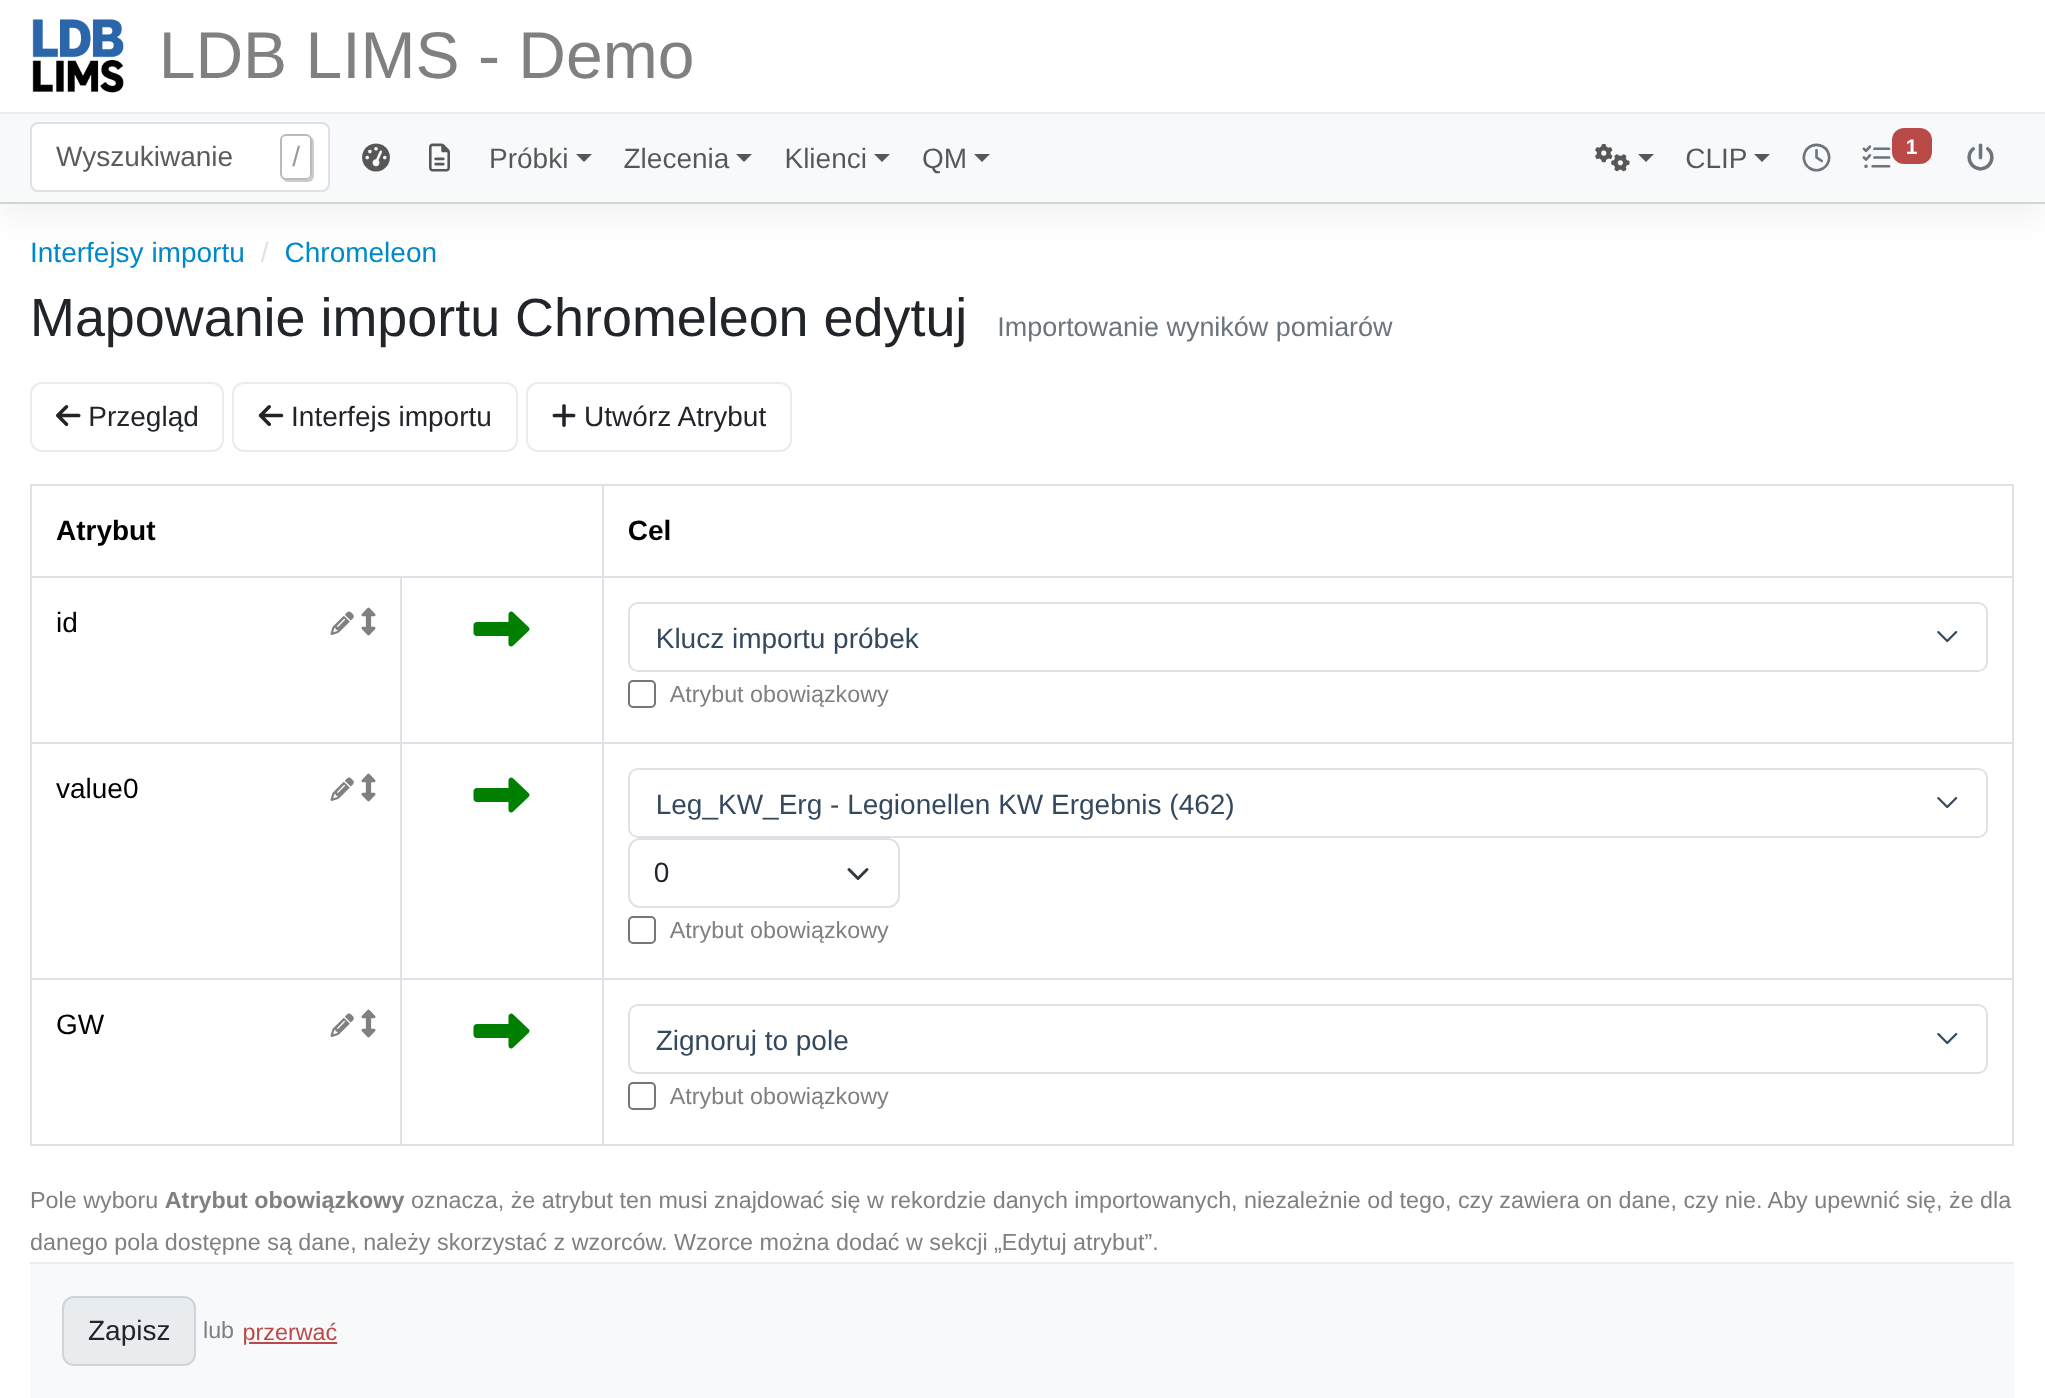Image resolution: width=2045 pixels, height=1398 pixels.
Task: Open the Zignoruj to pole dropdown
Action: tap(1307, 1039)
